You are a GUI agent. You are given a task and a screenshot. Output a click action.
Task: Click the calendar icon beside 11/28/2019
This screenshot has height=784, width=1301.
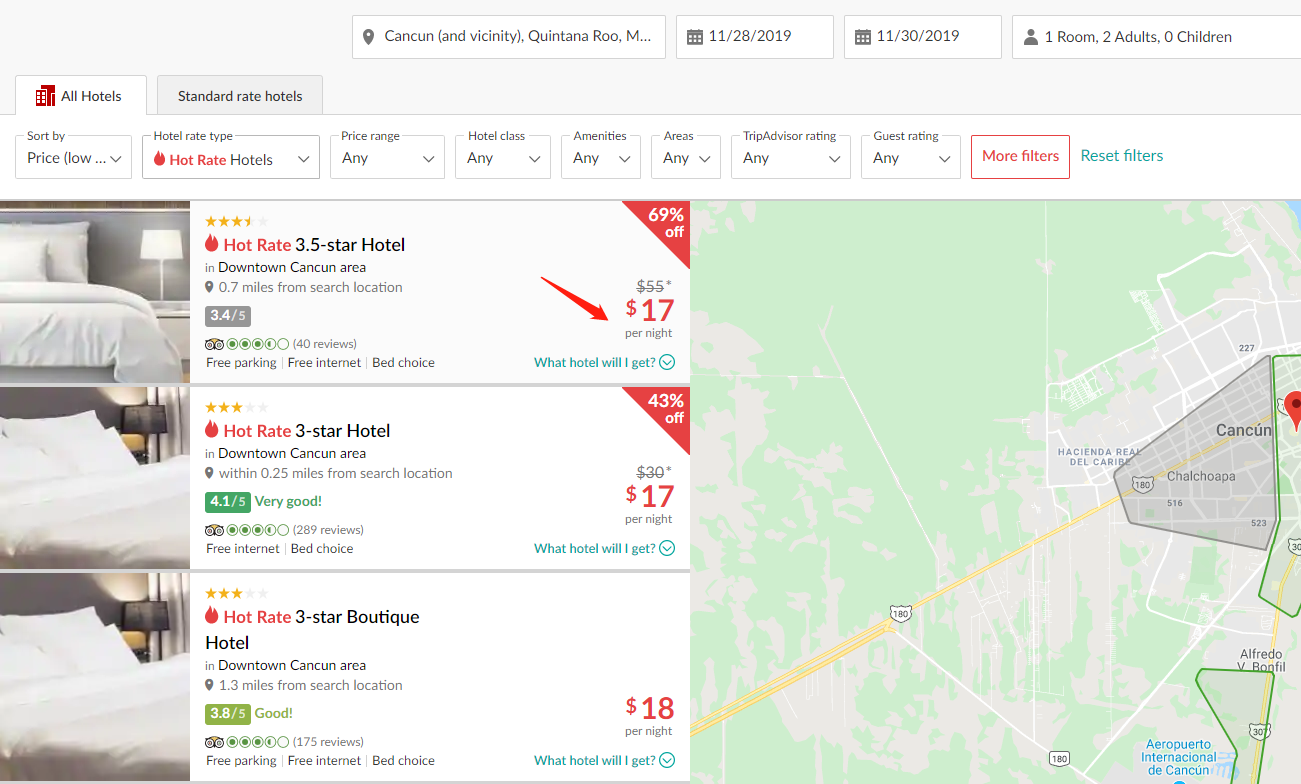click(x=695, y=37)
